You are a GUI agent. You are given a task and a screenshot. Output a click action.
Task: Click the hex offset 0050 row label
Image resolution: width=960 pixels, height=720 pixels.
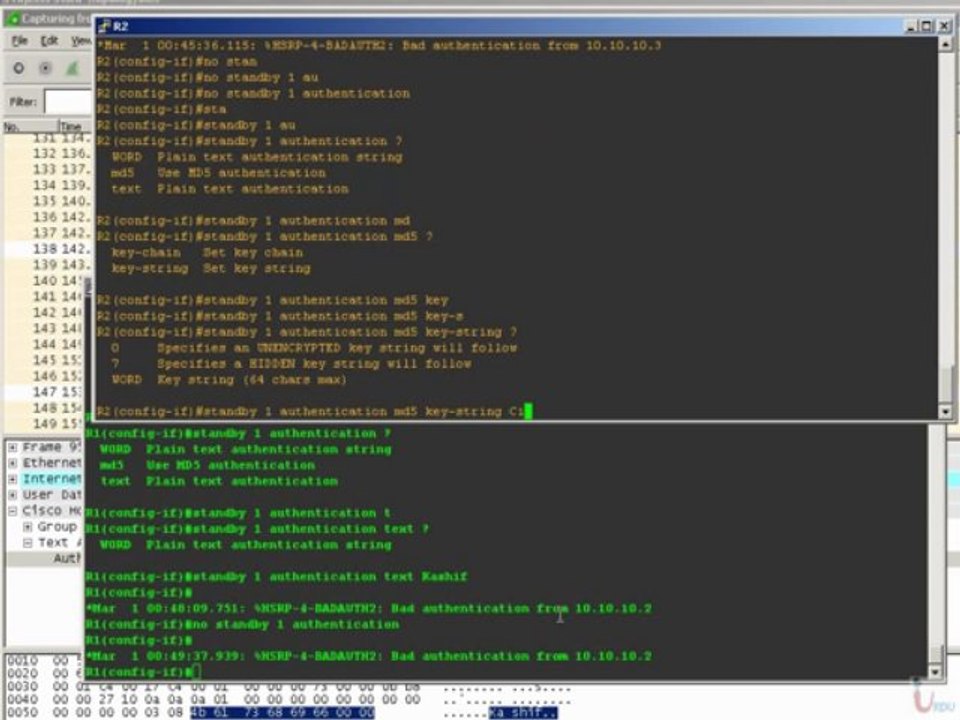point(22,713)
